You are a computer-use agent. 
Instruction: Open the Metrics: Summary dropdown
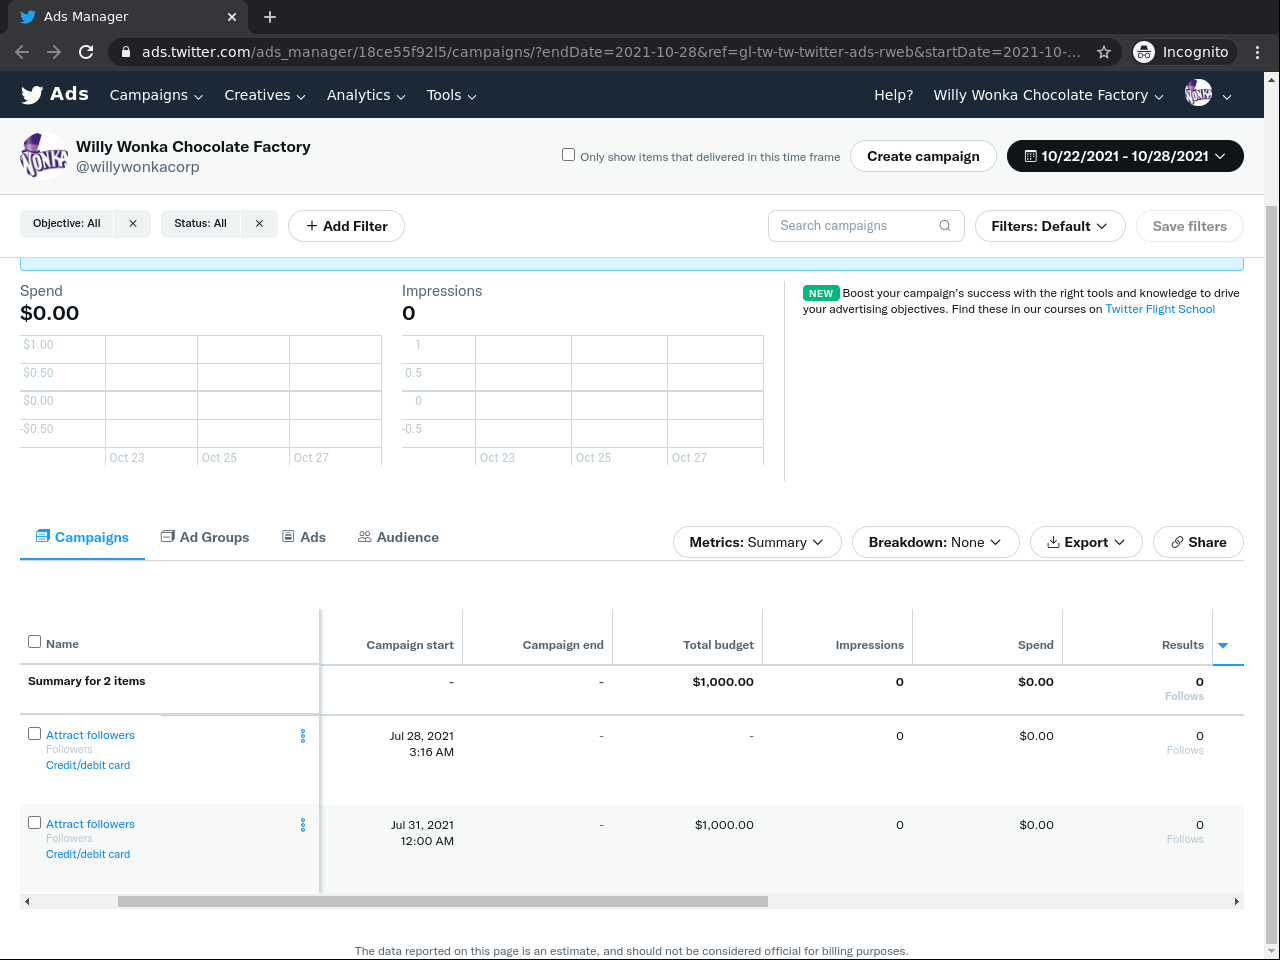757,542
